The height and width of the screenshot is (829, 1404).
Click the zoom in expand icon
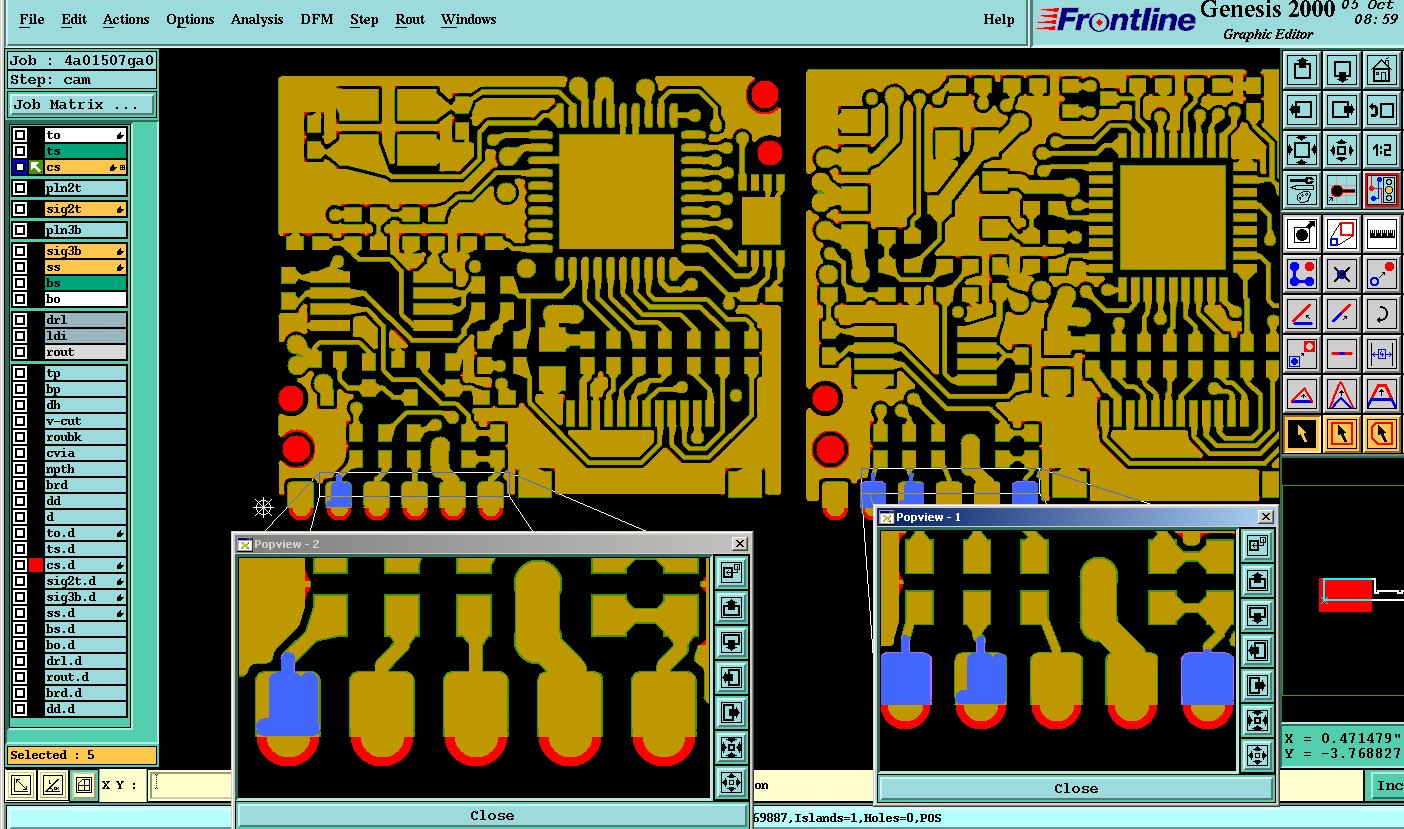pos(1302,150)
